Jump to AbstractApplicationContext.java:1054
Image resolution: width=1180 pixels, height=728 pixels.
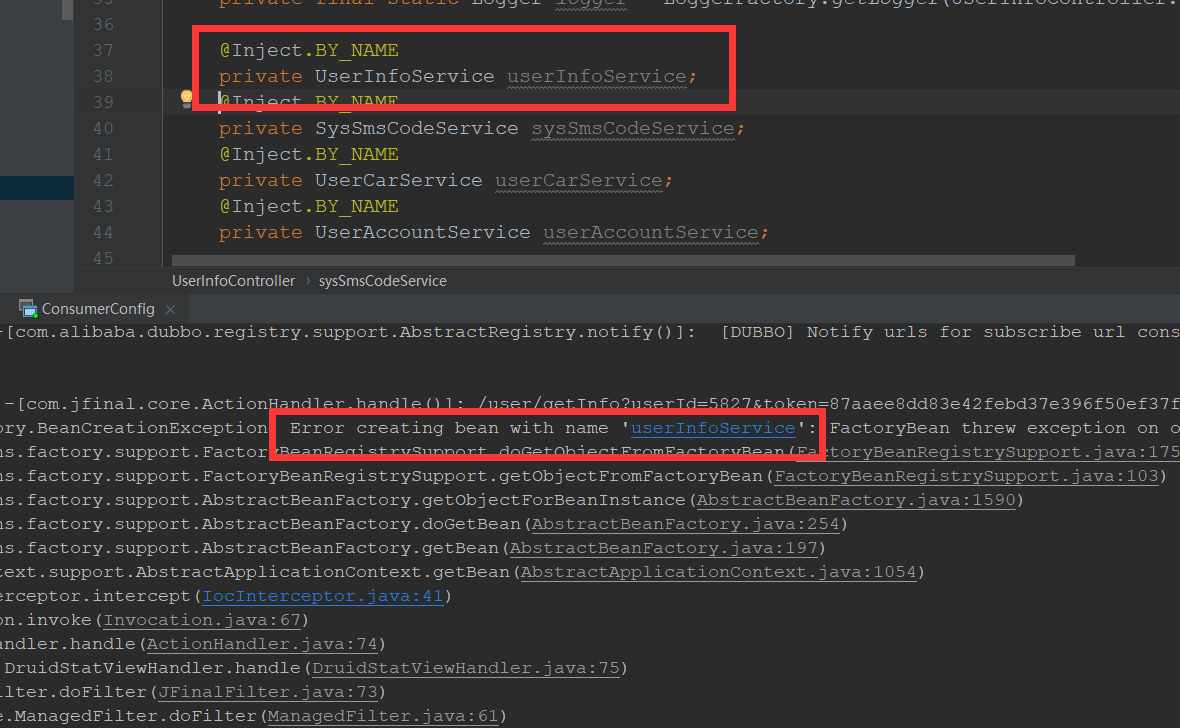click(x=720, y=572)
